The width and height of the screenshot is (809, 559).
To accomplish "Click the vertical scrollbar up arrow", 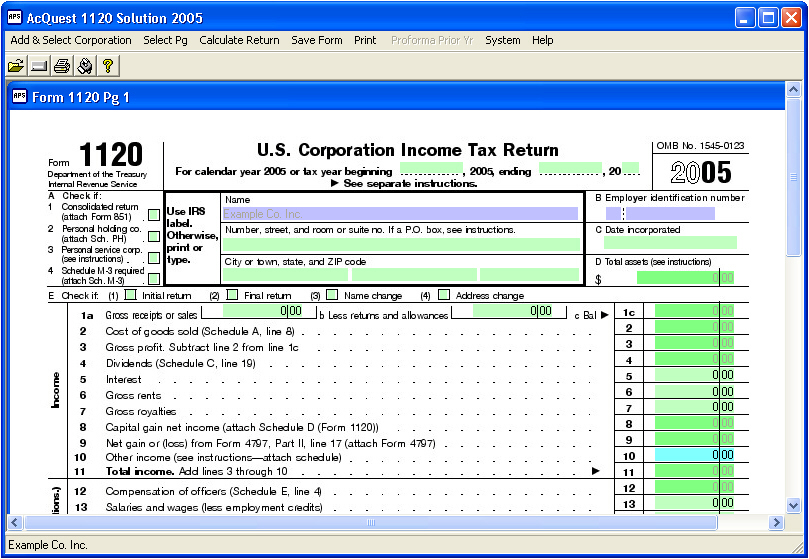I will point(794,90).
